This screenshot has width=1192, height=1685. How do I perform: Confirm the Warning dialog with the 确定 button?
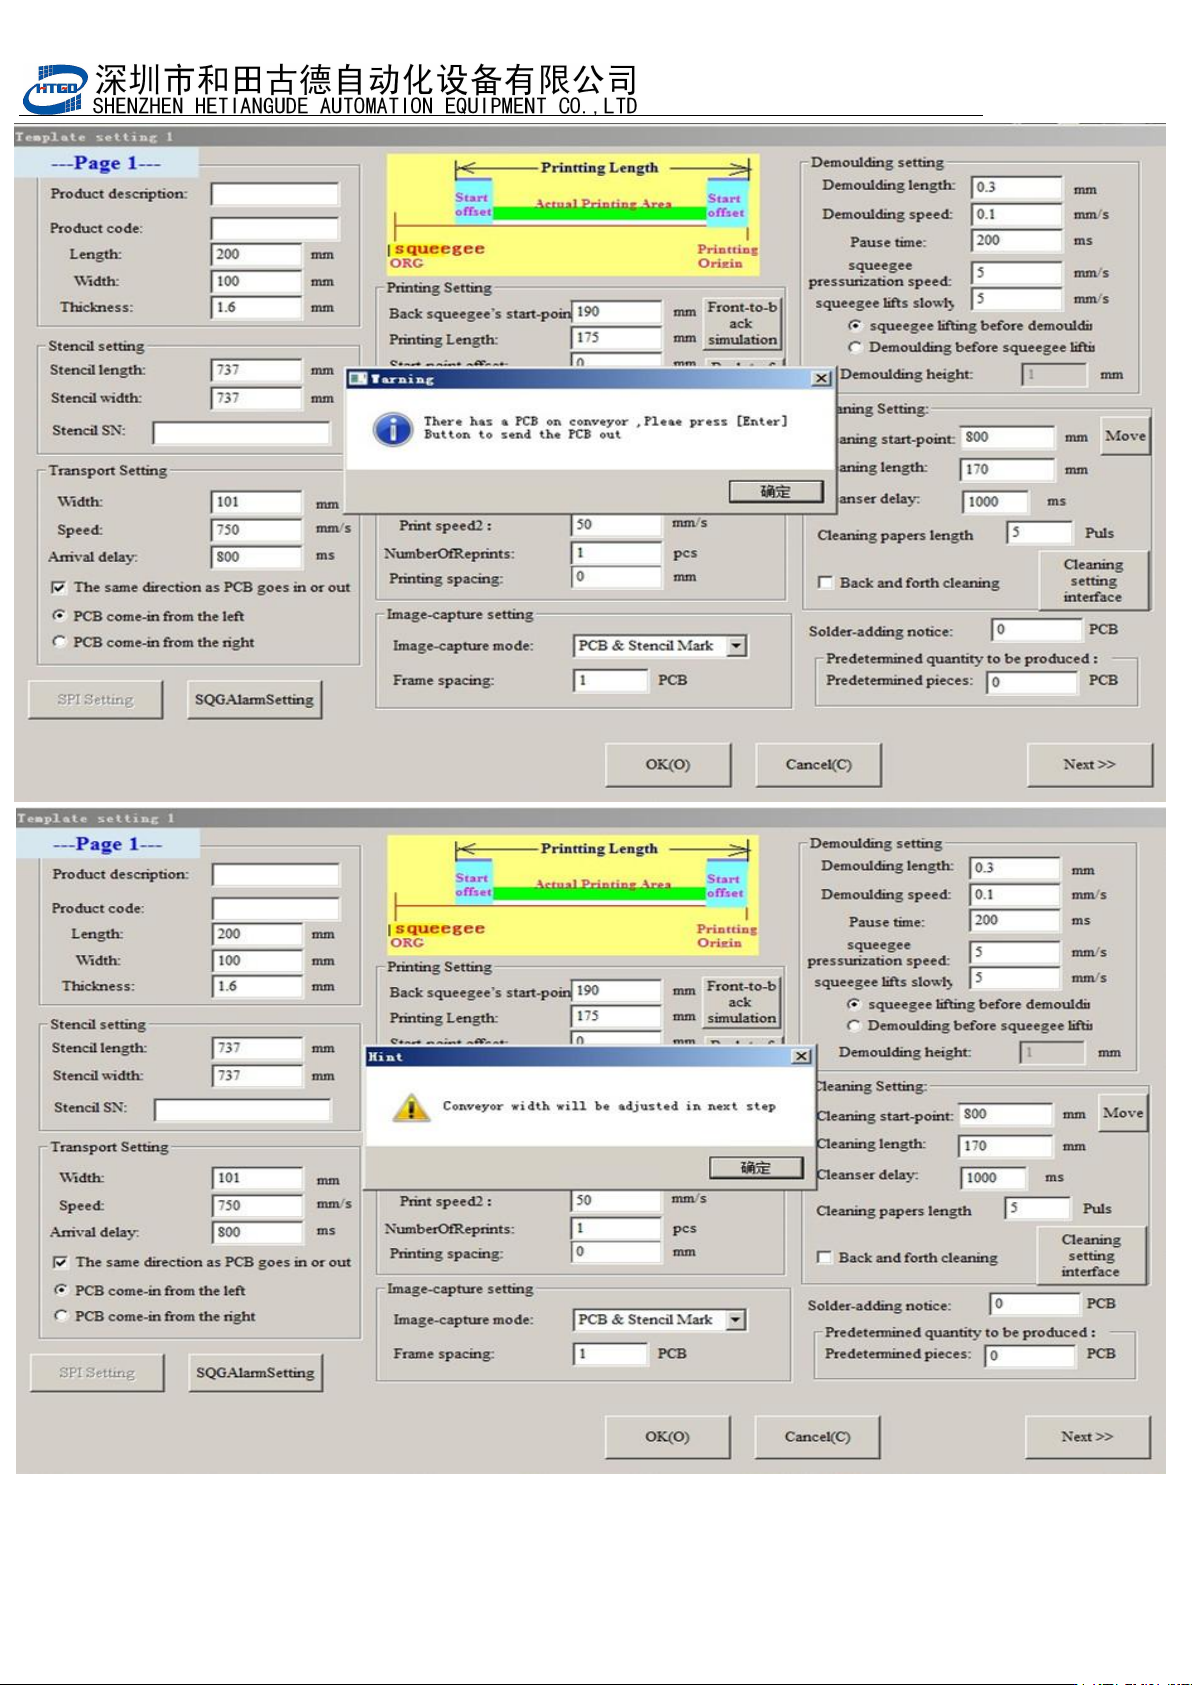pos(776,491)
